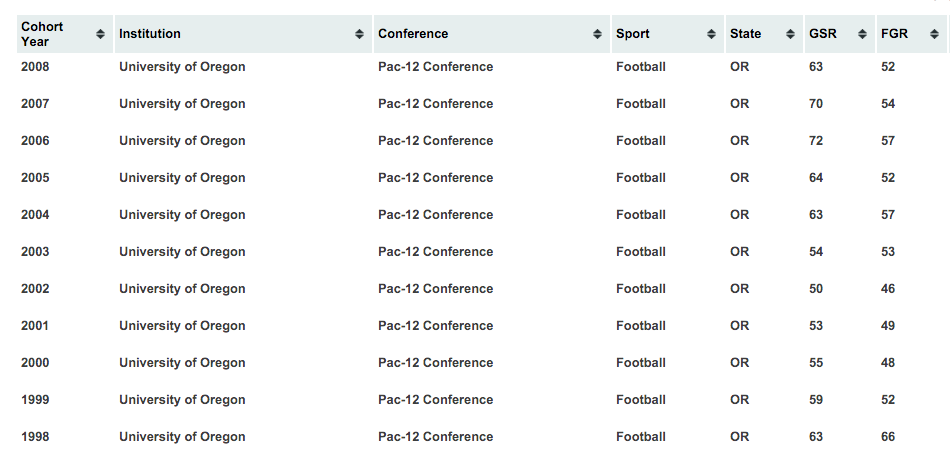The image size is (950, 471).
Task: Sort table by Cohort Year arrows
Action: pyautogui.click(x=101, y=34)
